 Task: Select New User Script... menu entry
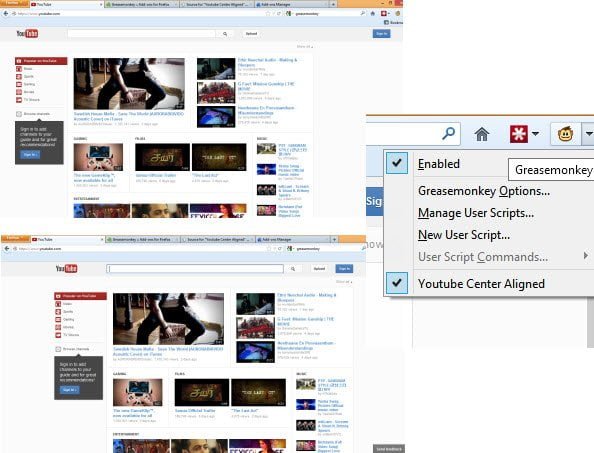point(464,235)
